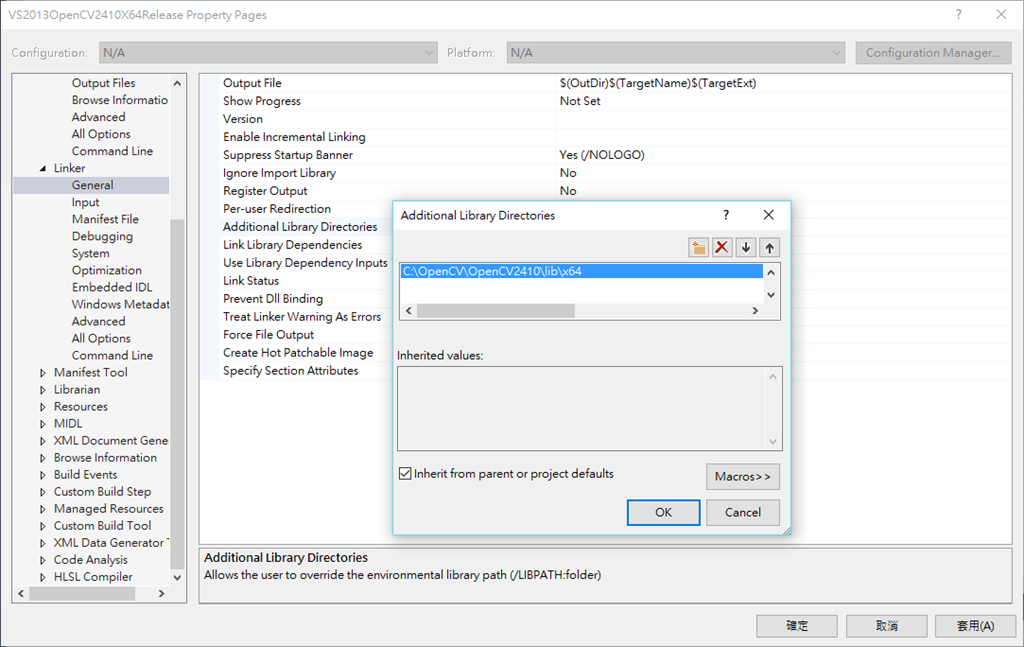Open the Platform dropdown
1024x647 pixels.
coord(675,53)
